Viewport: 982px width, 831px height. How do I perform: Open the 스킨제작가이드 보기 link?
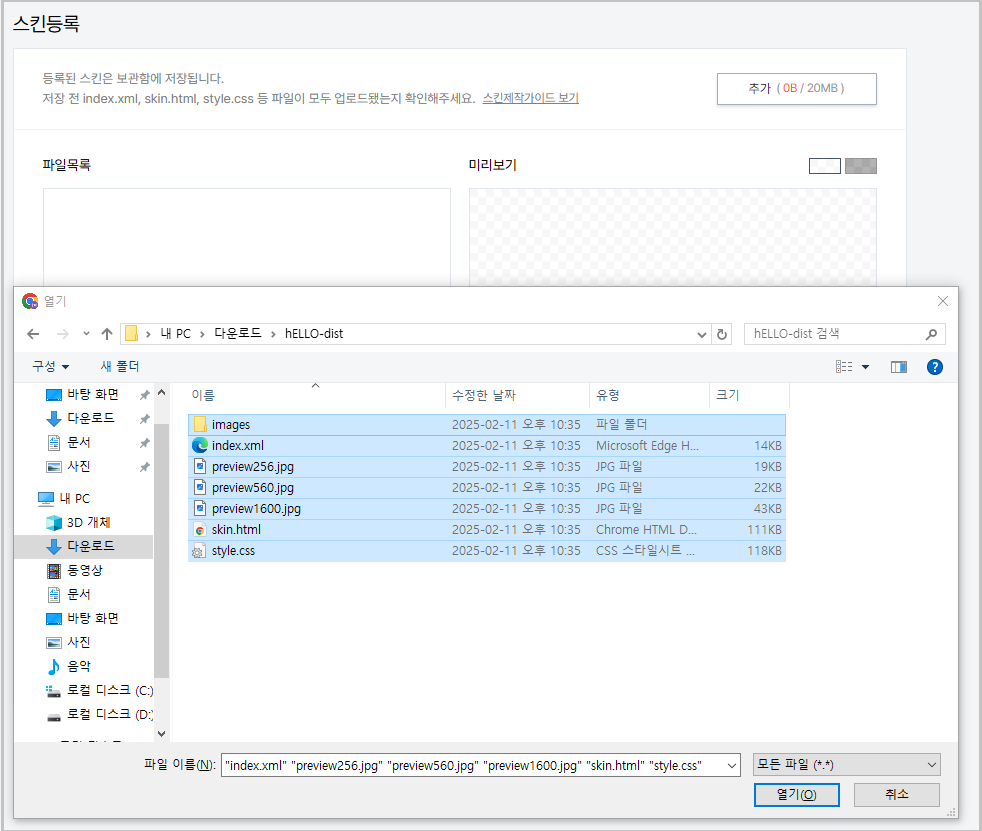coord(531,98)
